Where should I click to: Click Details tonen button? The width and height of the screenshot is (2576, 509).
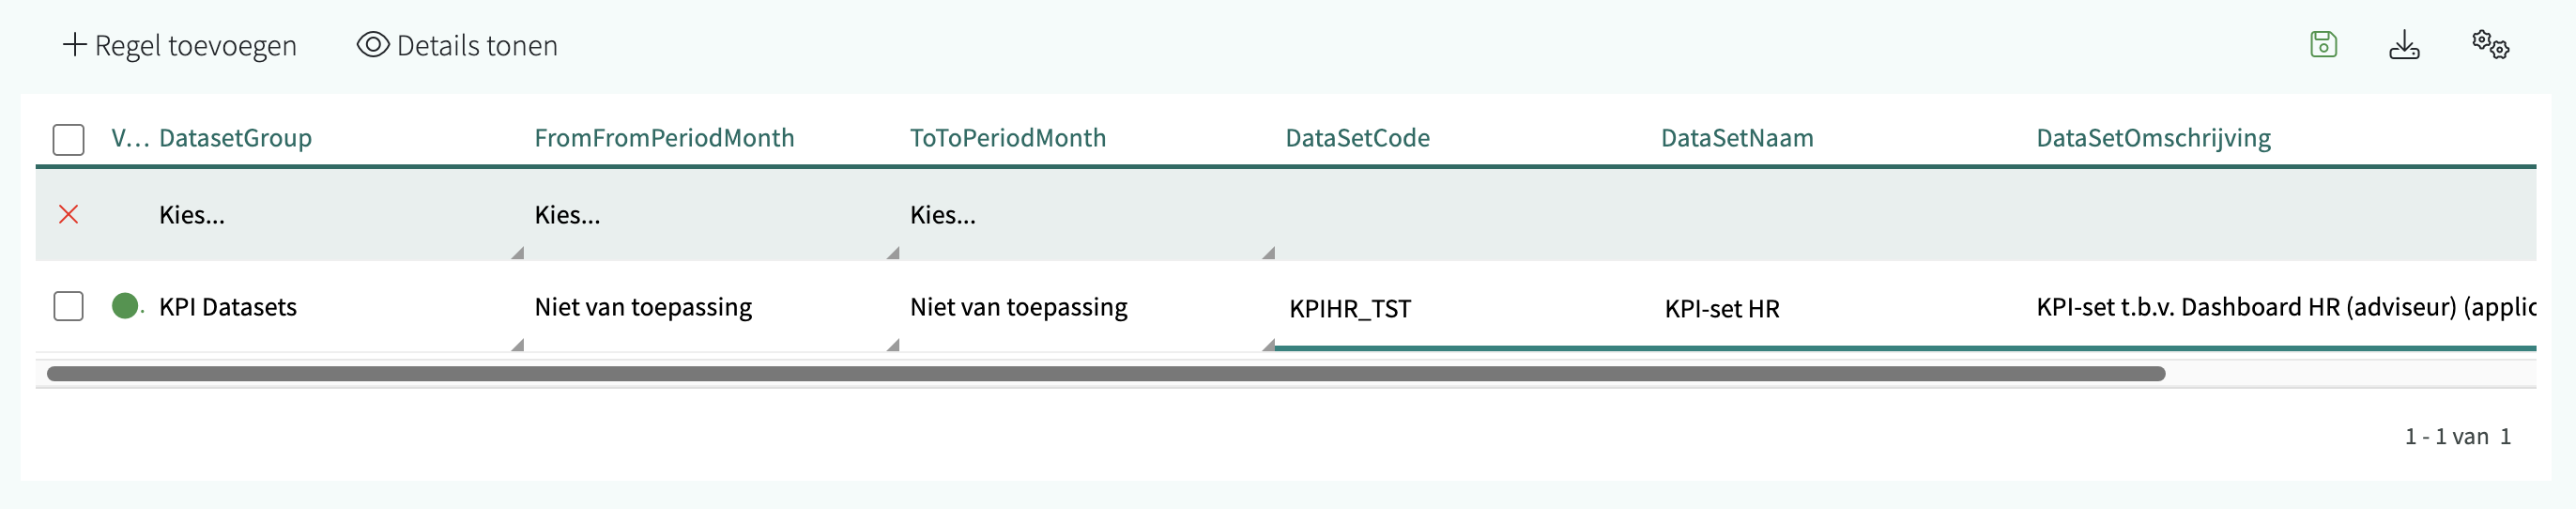click(x=477, y=46)
